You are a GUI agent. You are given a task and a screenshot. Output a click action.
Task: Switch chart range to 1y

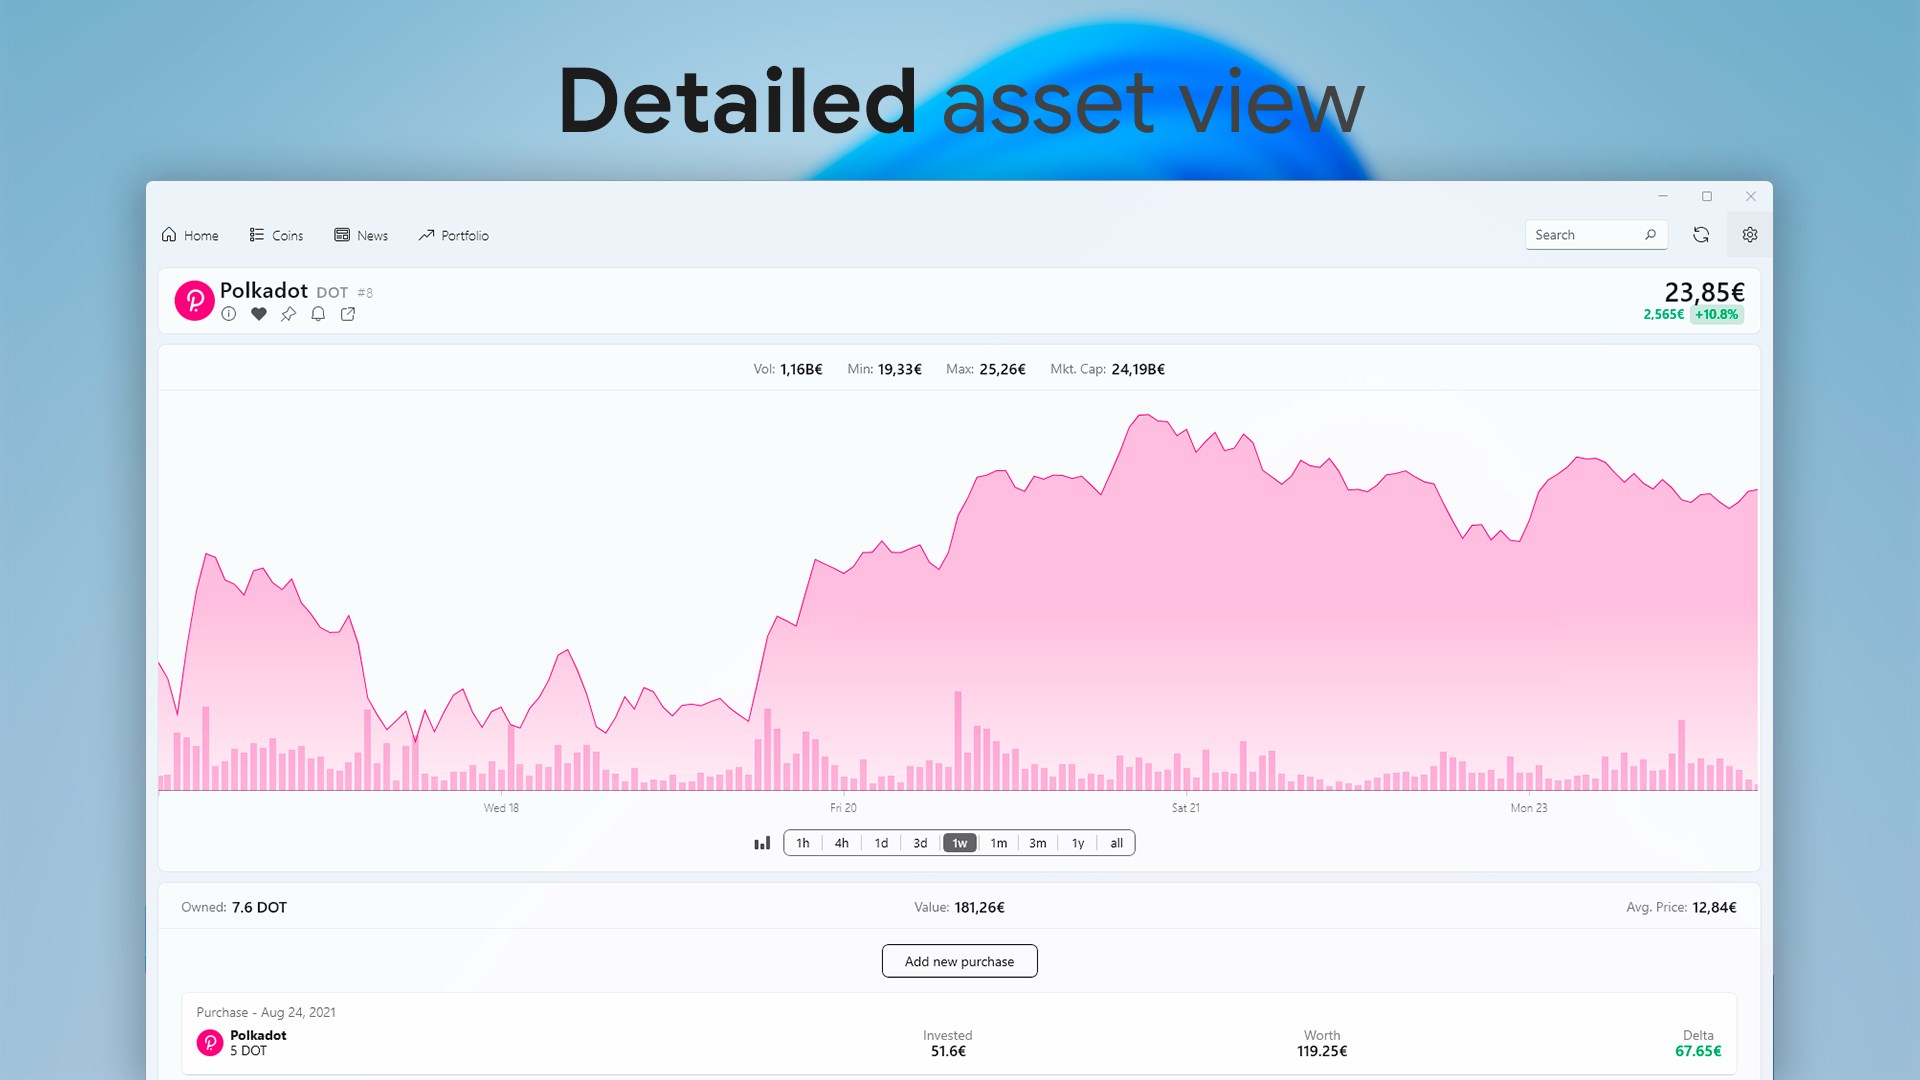(1078, 843)
